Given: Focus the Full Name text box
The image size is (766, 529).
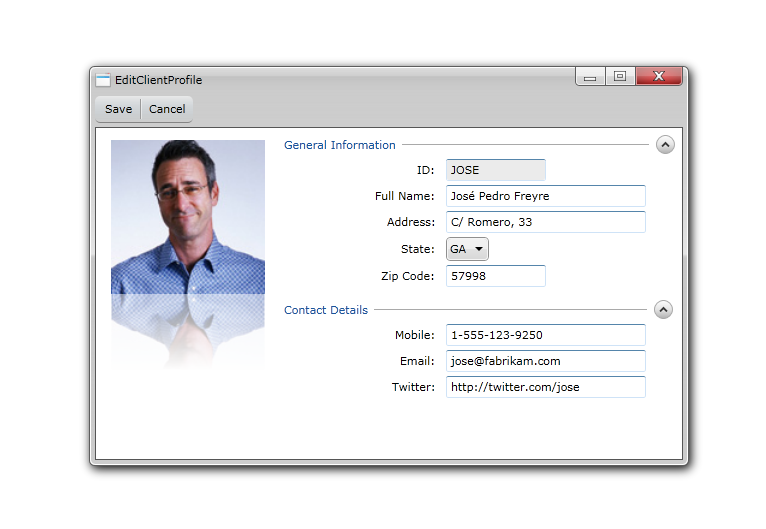Looking at the screenshot, I should [545, 196].
